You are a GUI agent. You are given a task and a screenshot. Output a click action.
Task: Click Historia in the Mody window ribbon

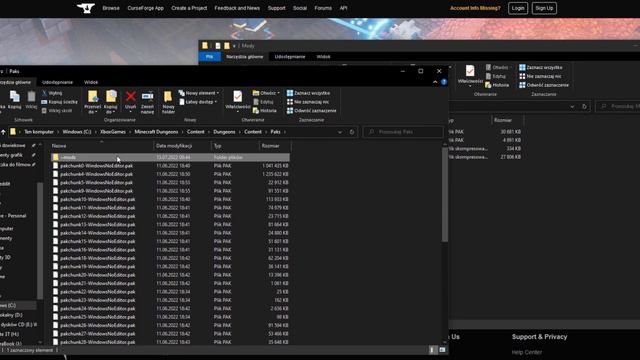497,85
